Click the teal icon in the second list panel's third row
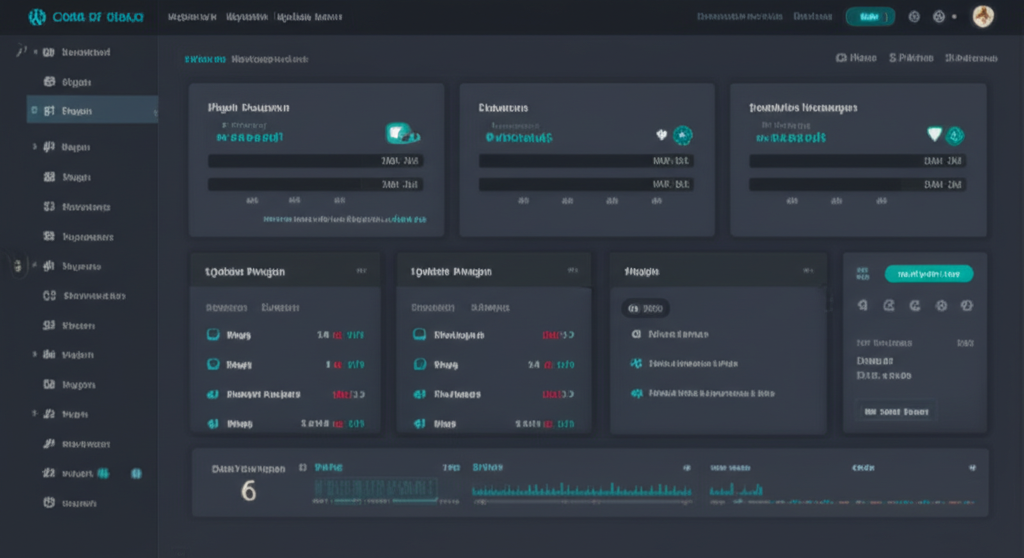Screen dimensions: 1024x558 tap(419, 394)
